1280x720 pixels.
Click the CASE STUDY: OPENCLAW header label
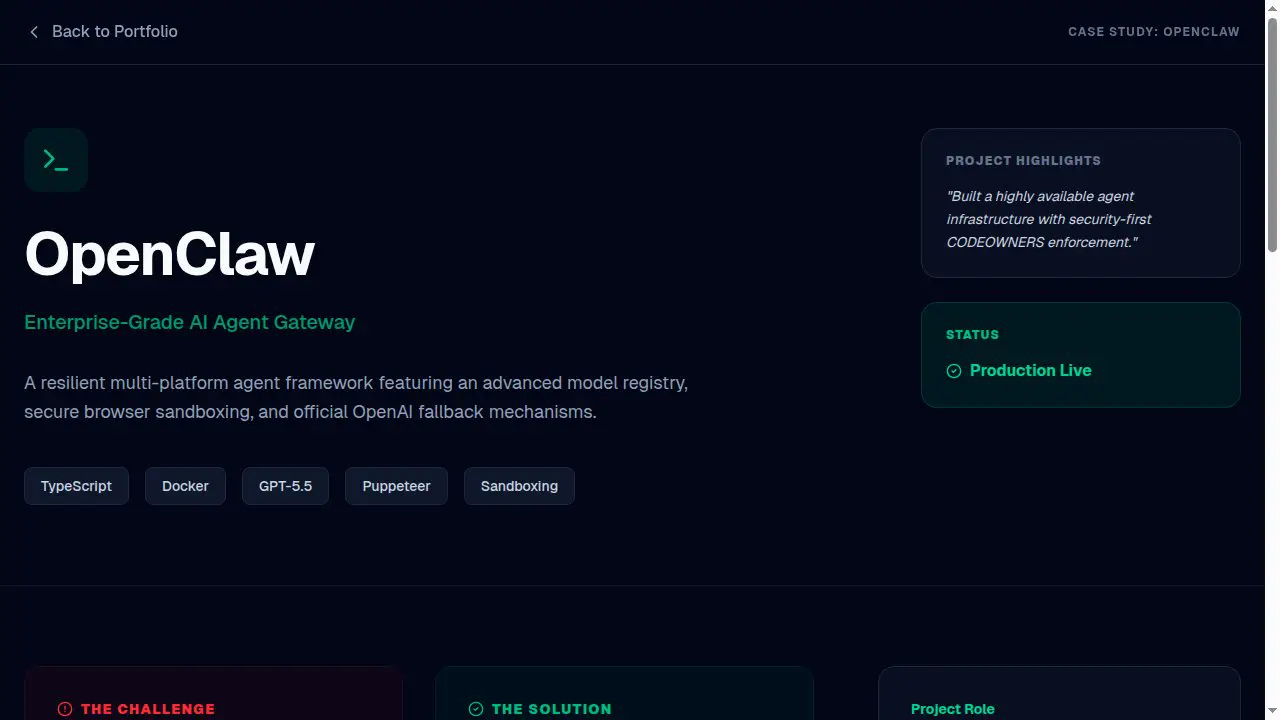tap(1153, 32)
